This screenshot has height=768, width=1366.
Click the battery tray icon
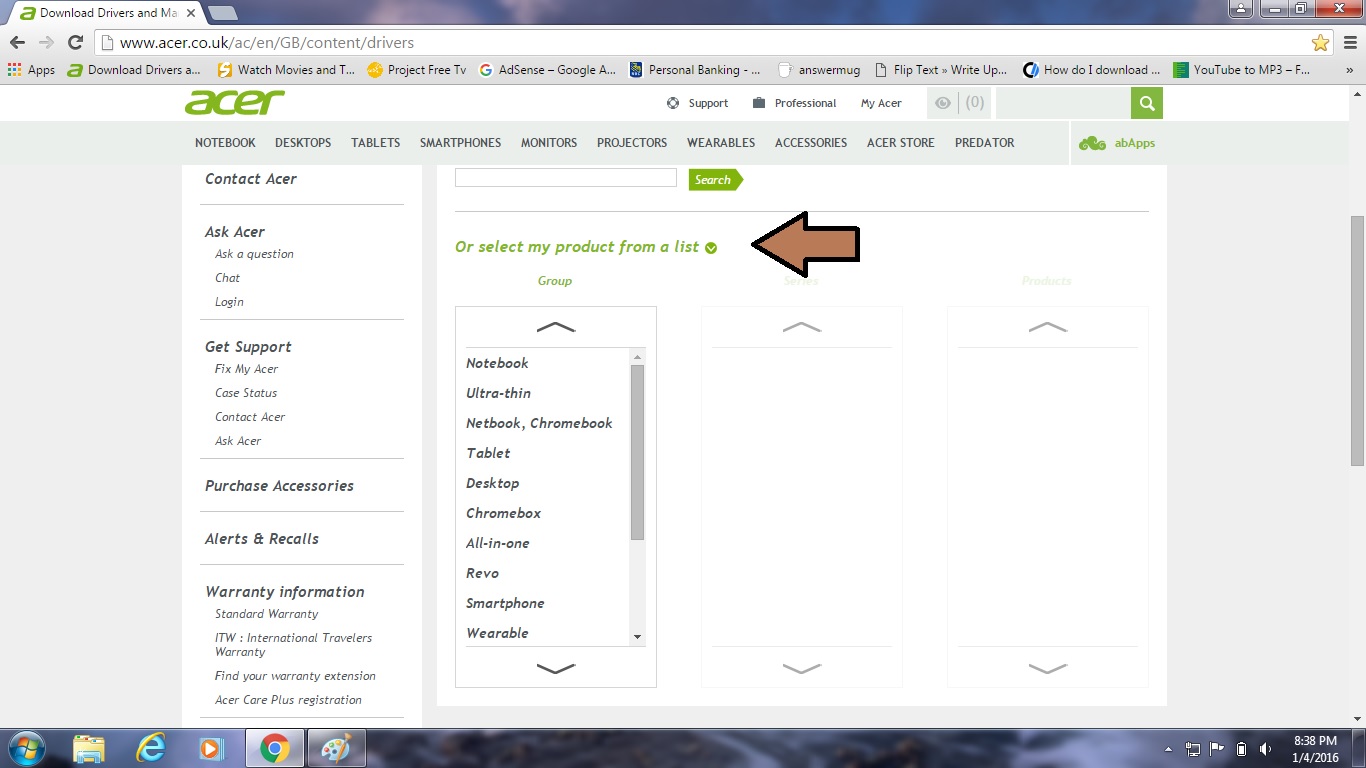coord(1241,749)
